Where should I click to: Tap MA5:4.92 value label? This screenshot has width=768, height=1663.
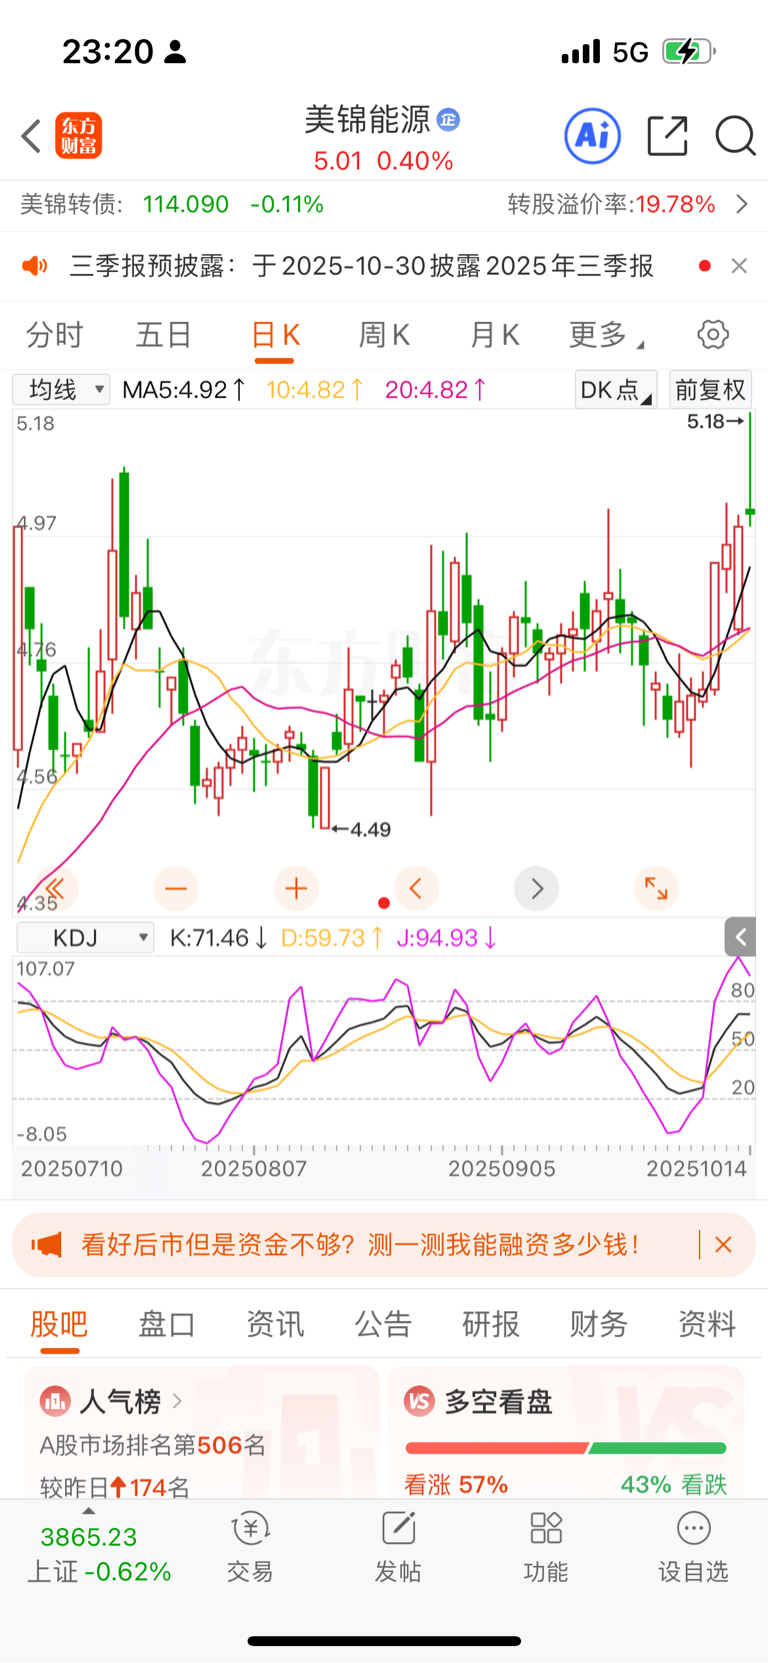(184, 389)
